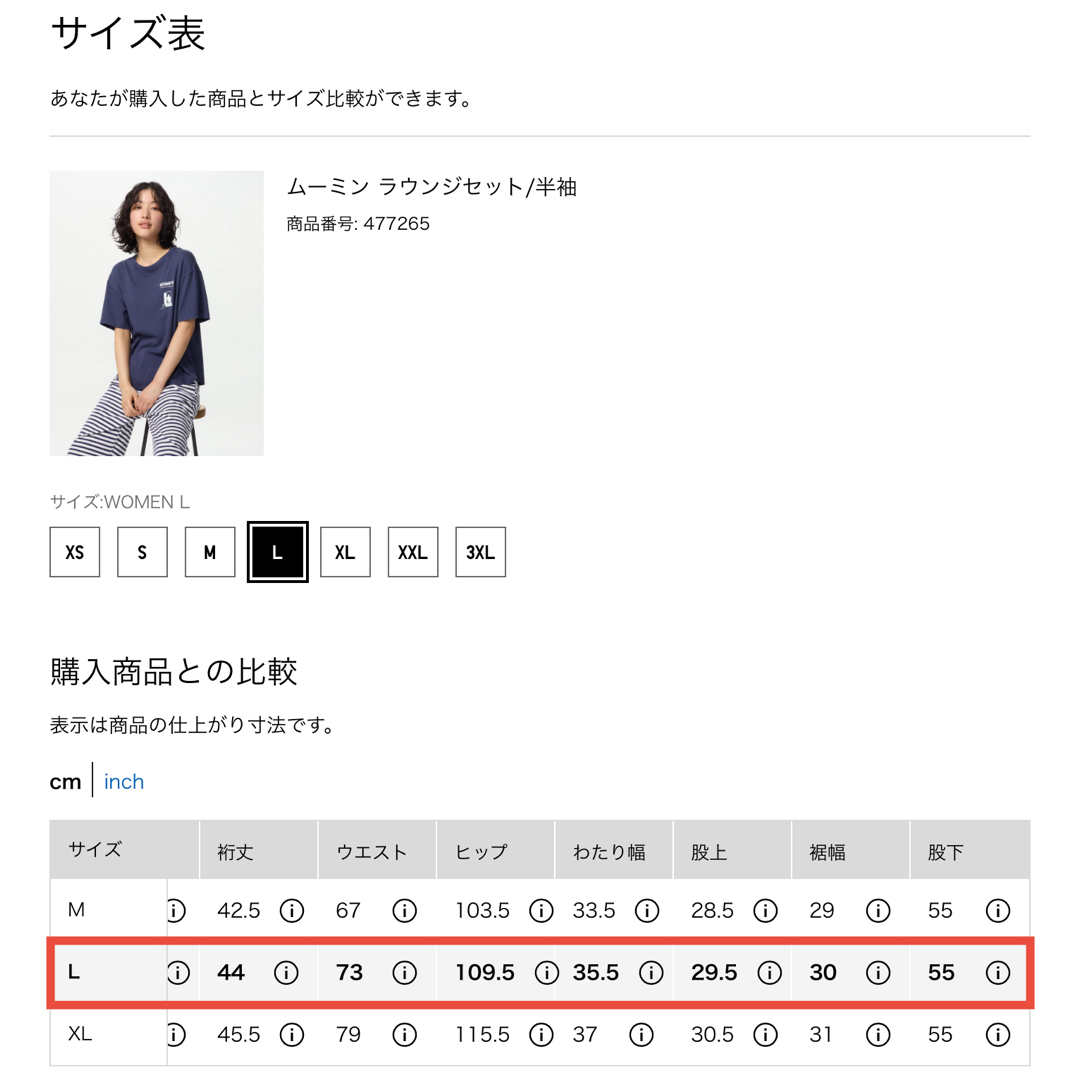
Task: Click info icon beside M 股下 55
Action: point(997,911)
